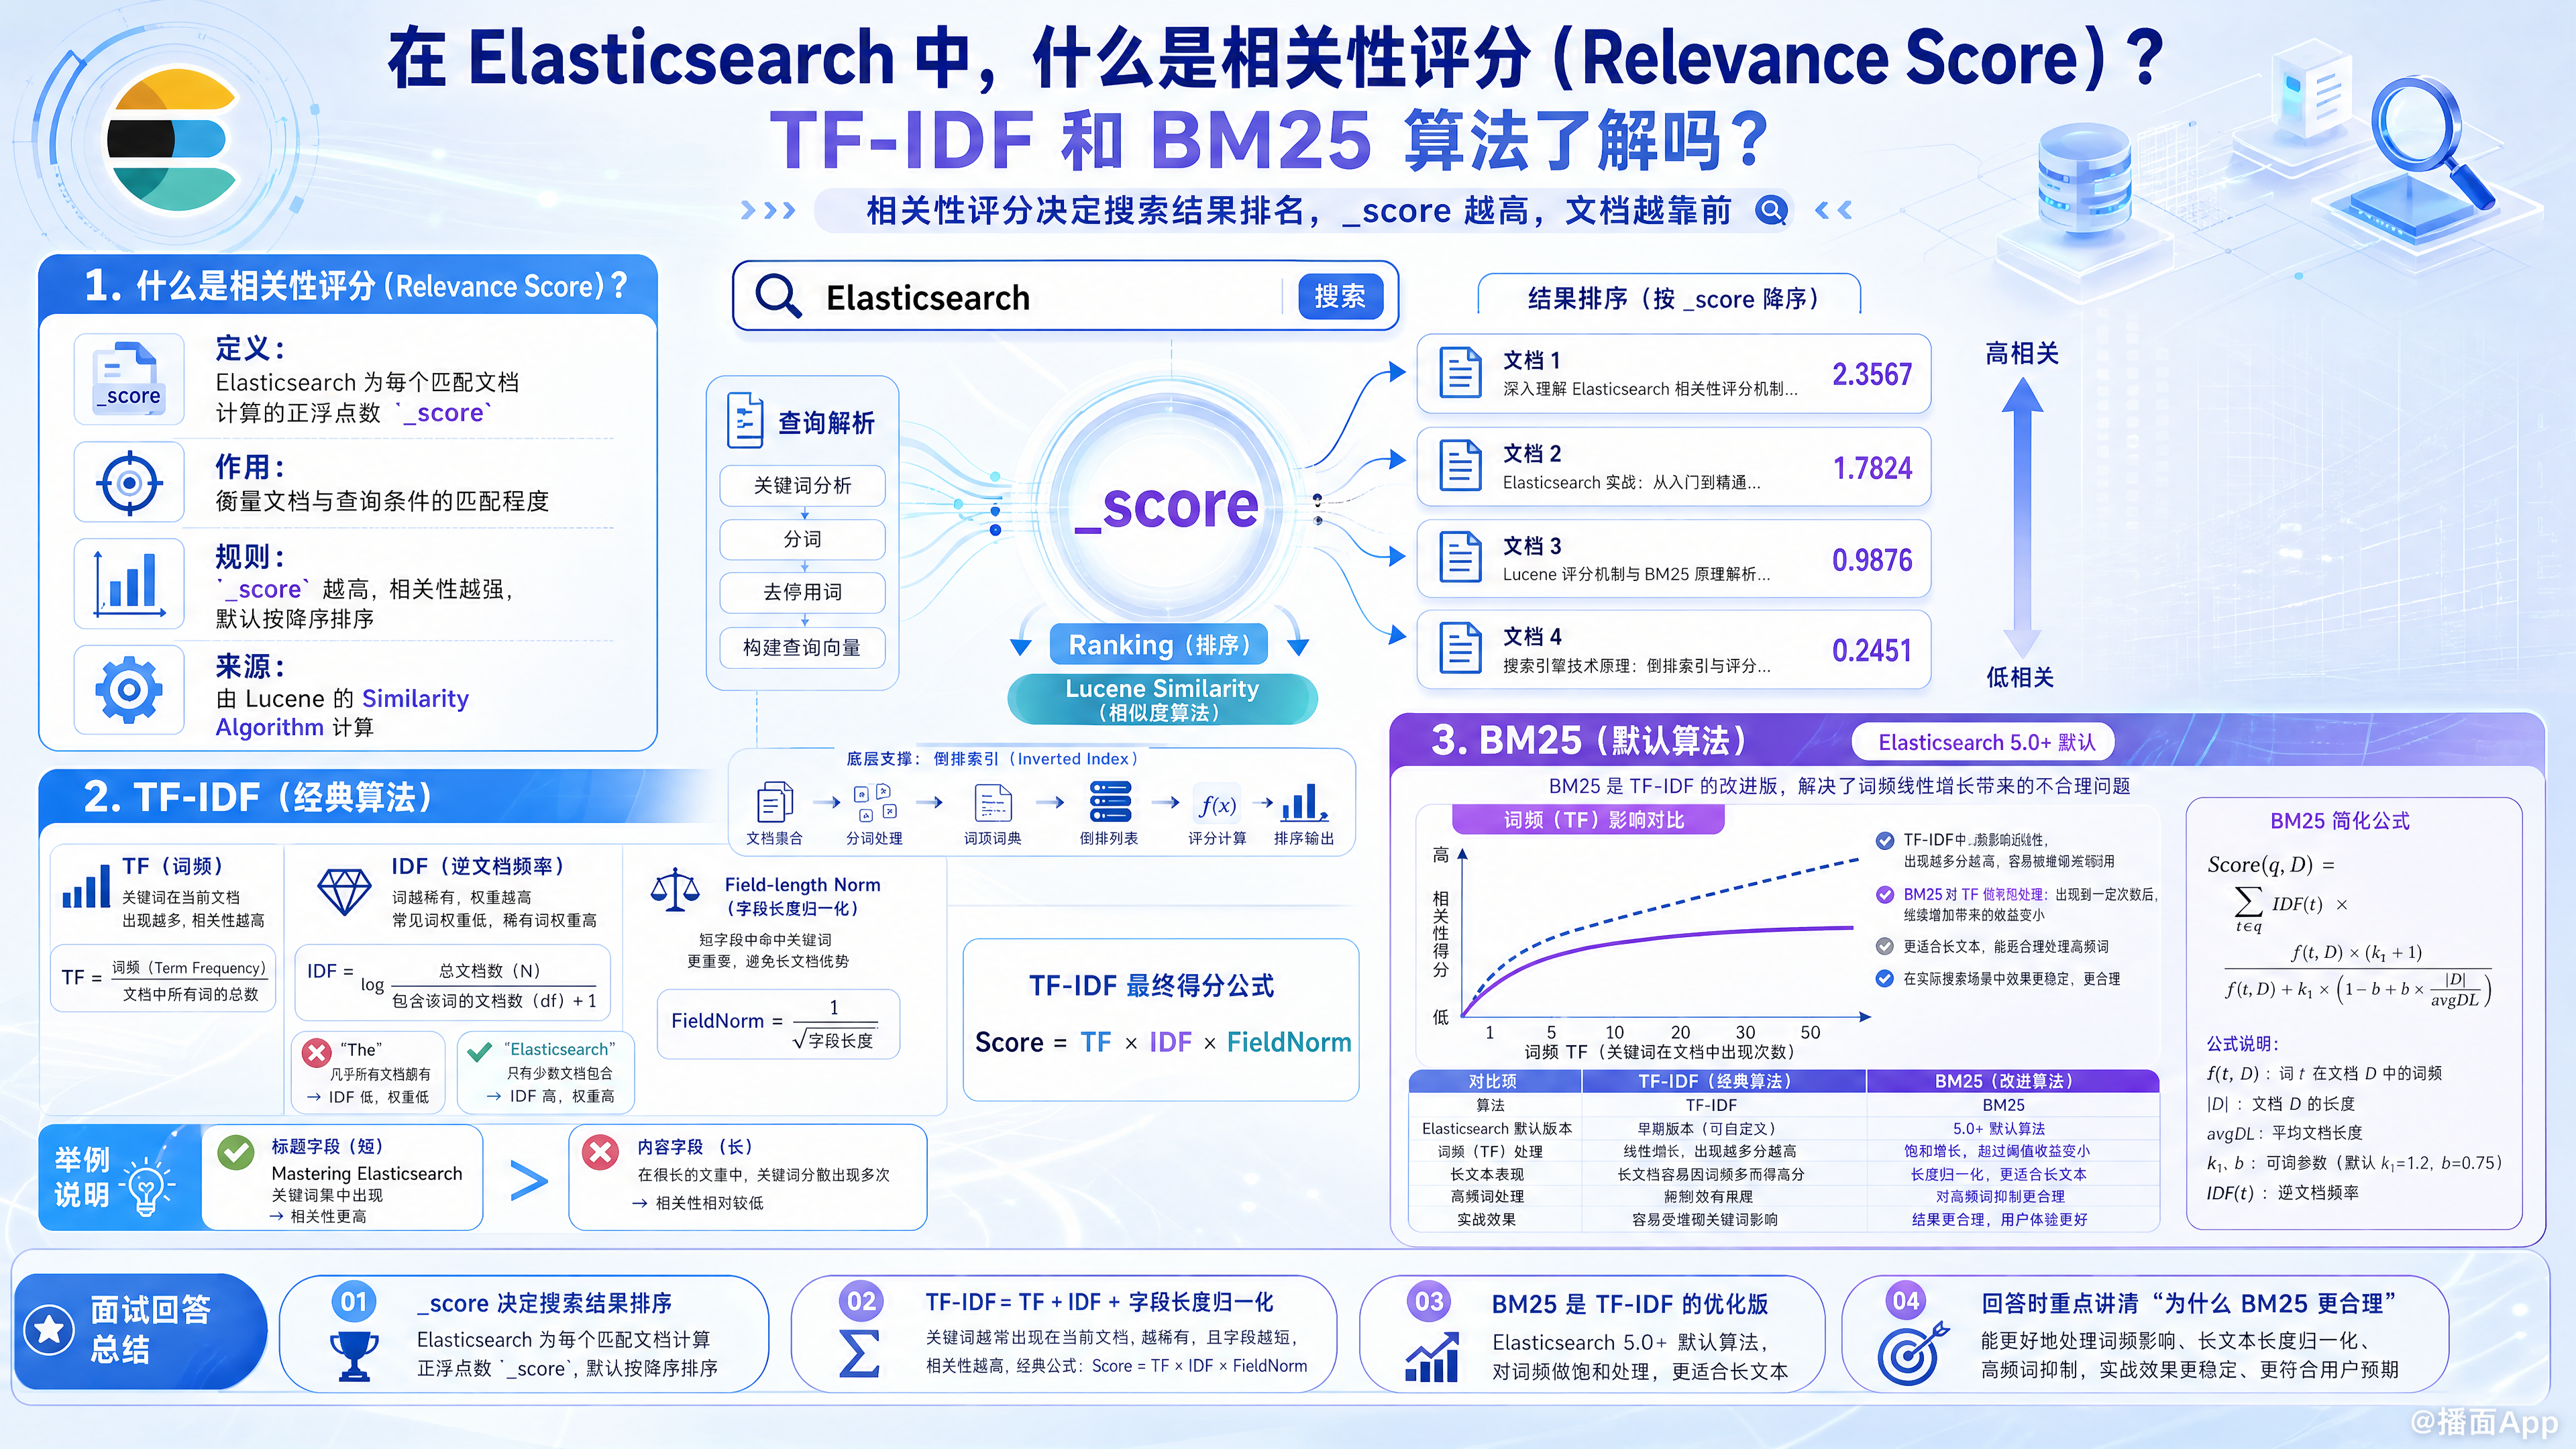
Task: Click the 文档 1 file icon
Action: coord(1460,373)
